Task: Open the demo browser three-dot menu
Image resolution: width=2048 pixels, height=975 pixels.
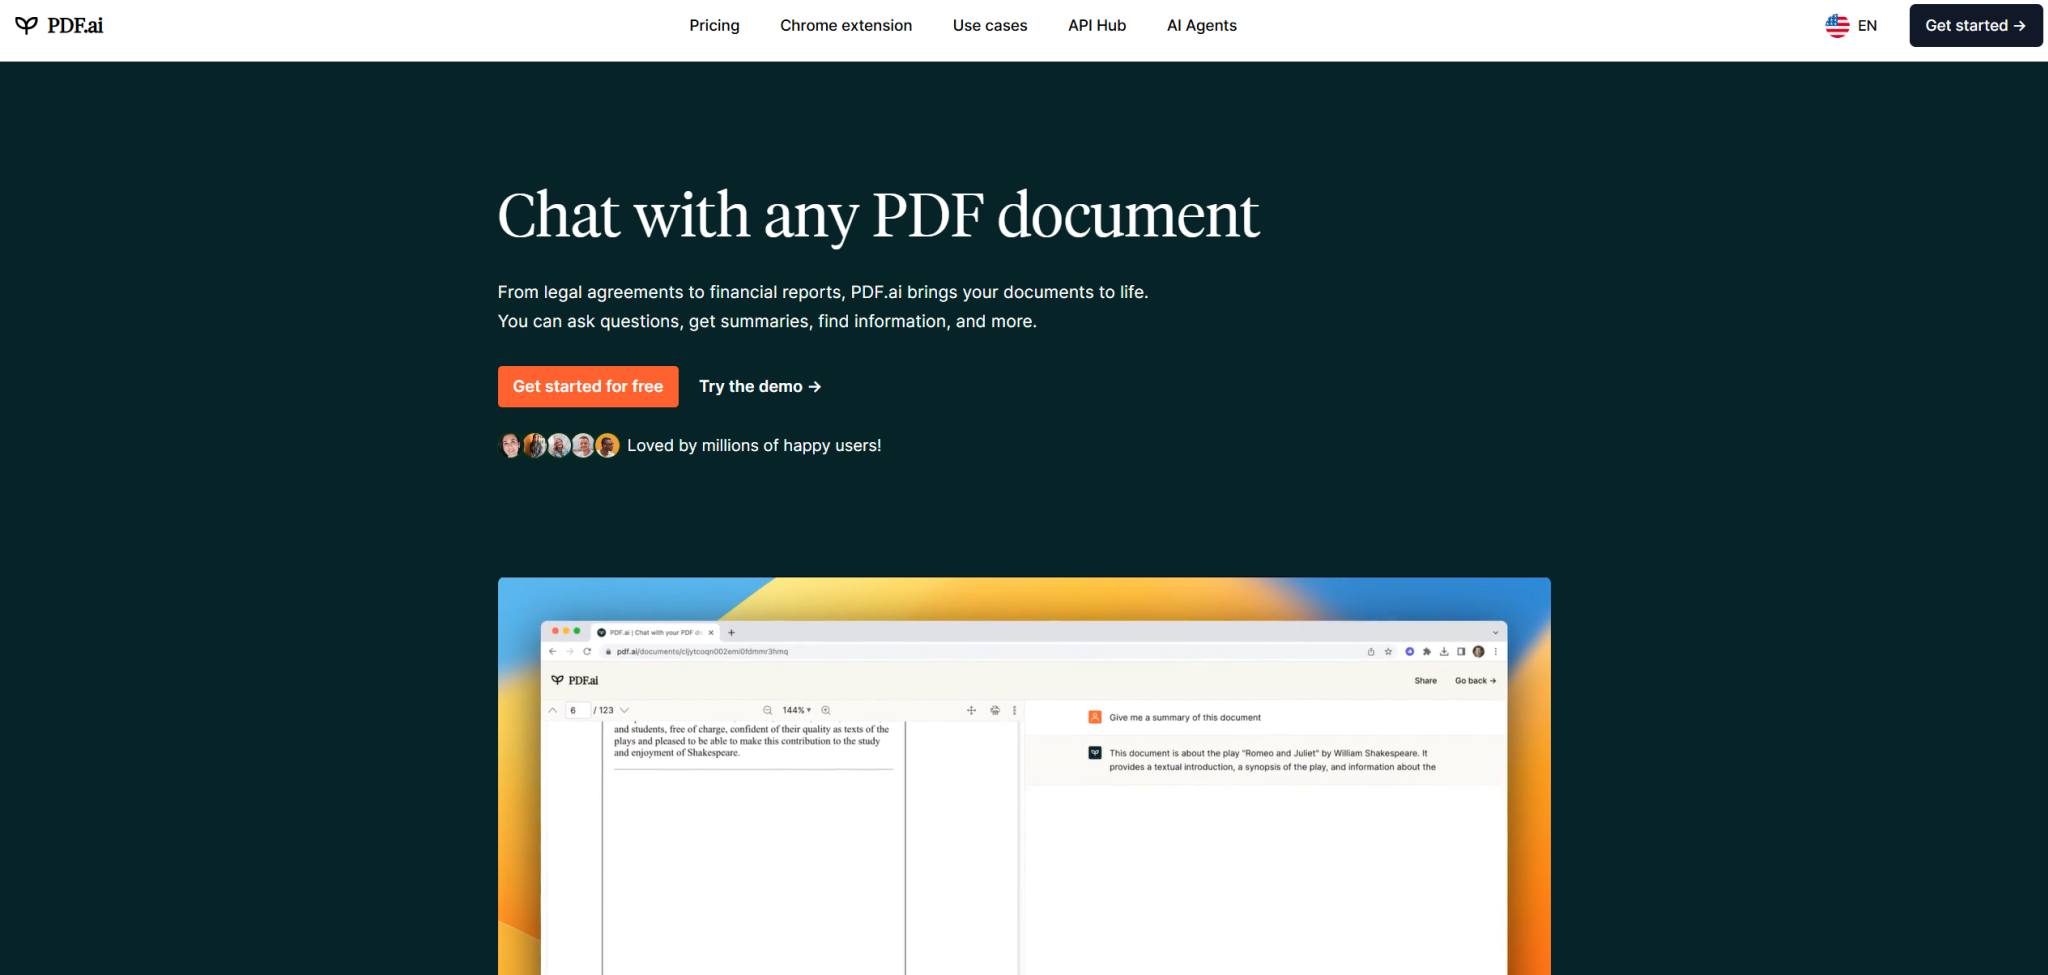Action: [1496, 651]
